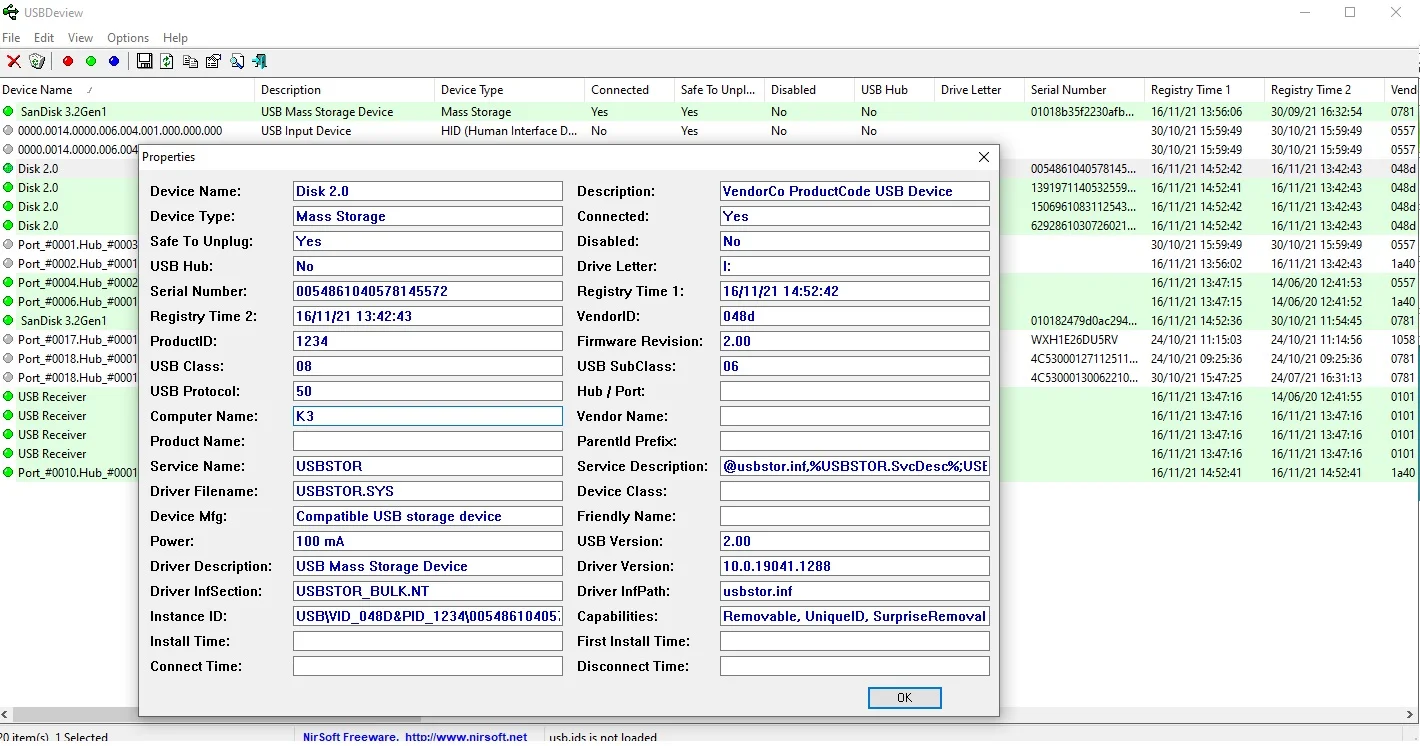Viewport: 1420px width, 746px height.
Task: Click the green circle enable icon
Action: [91, 62]
